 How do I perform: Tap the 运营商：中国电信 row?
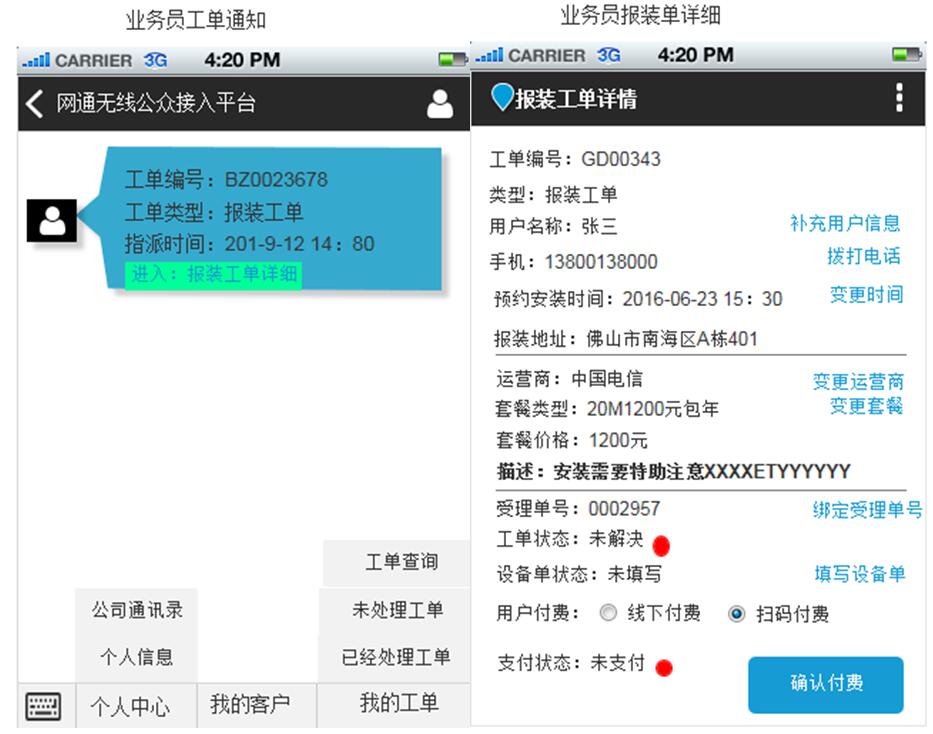click(569, 379)
